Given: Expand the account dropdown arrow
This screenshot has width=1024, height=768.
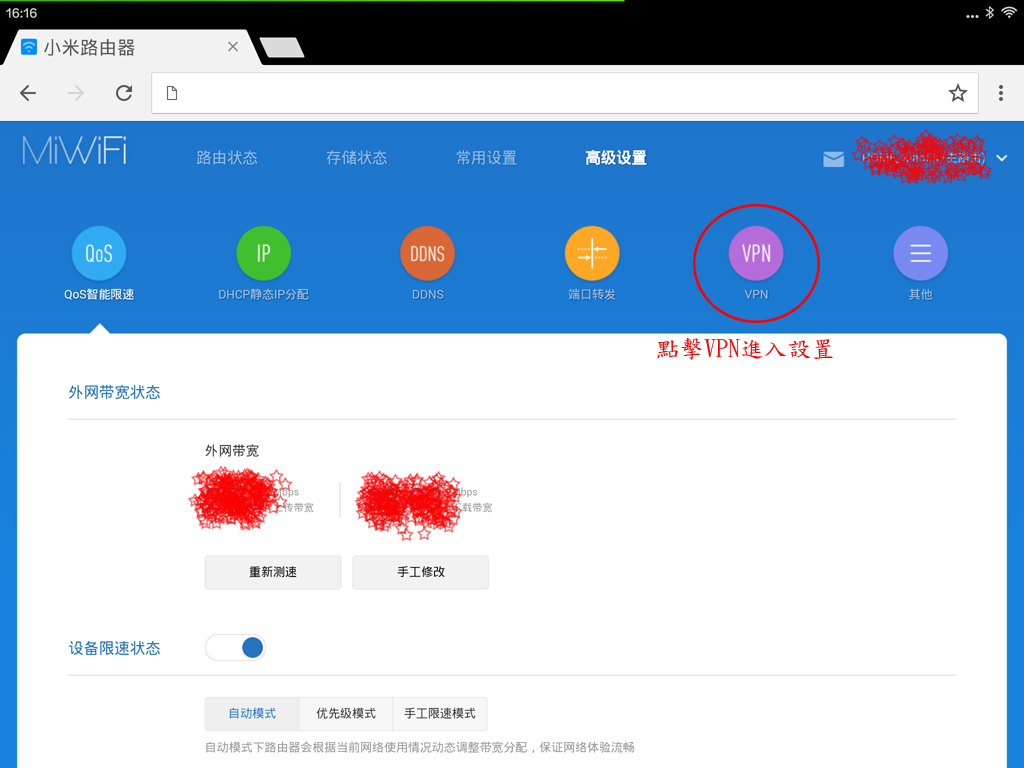Looking at the screenshot, I should [x=1002, y=158].
